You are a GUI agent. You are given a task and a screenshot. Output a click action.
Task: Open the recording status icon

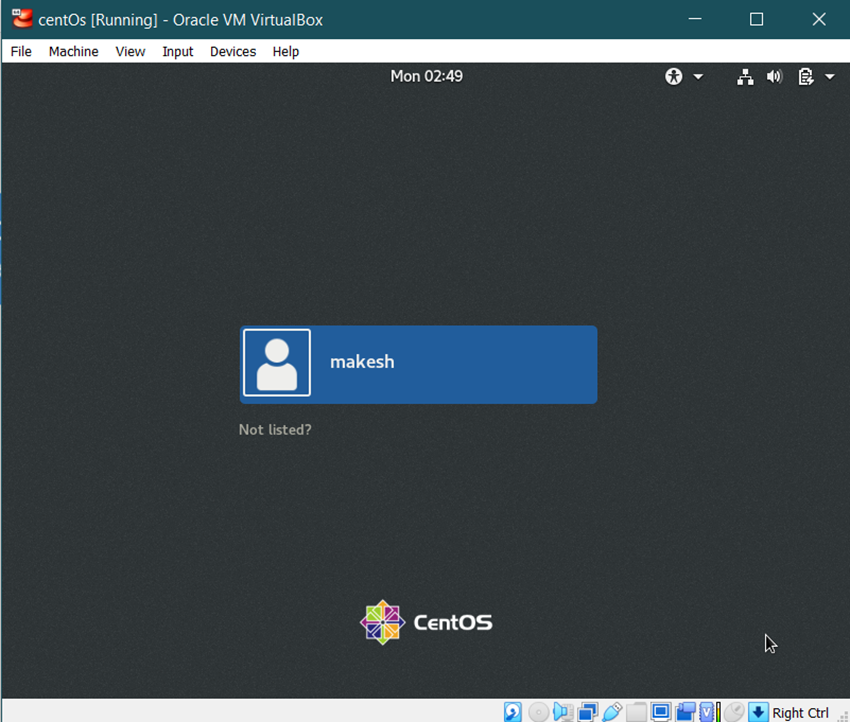[x=685, y=712]
